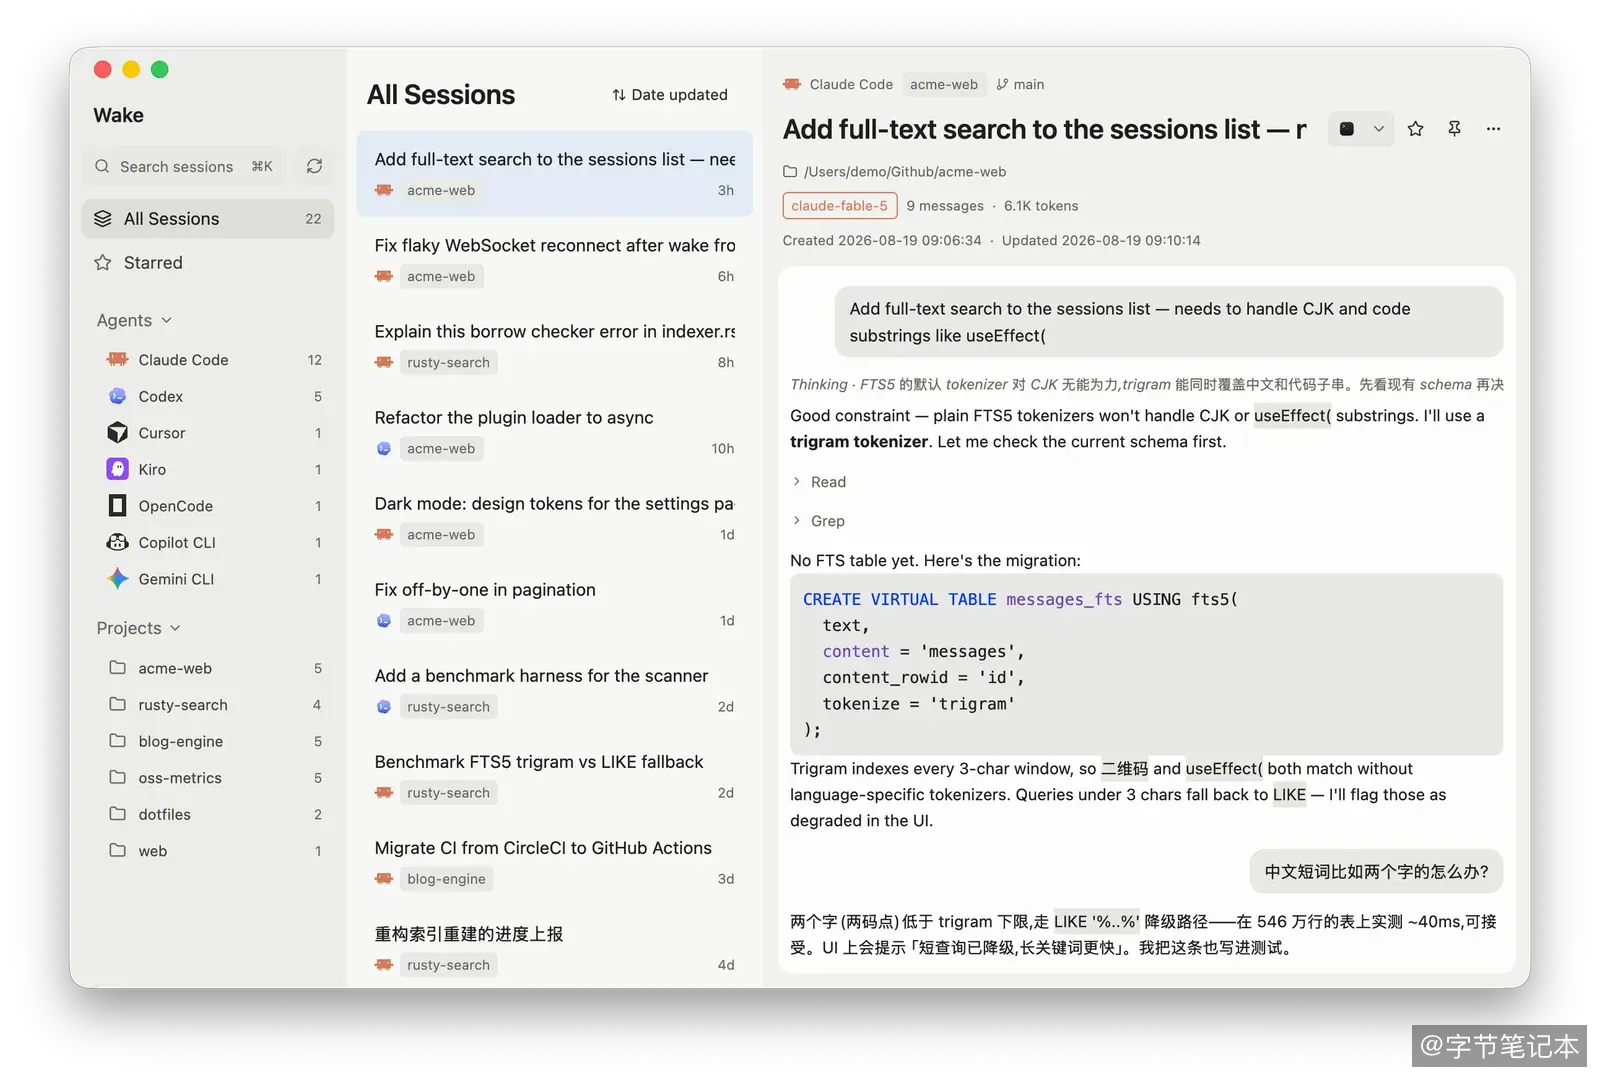Open session Add a benchmark harness for the scanner
Screen dimensions: 1600x1080
coord(555,690)
